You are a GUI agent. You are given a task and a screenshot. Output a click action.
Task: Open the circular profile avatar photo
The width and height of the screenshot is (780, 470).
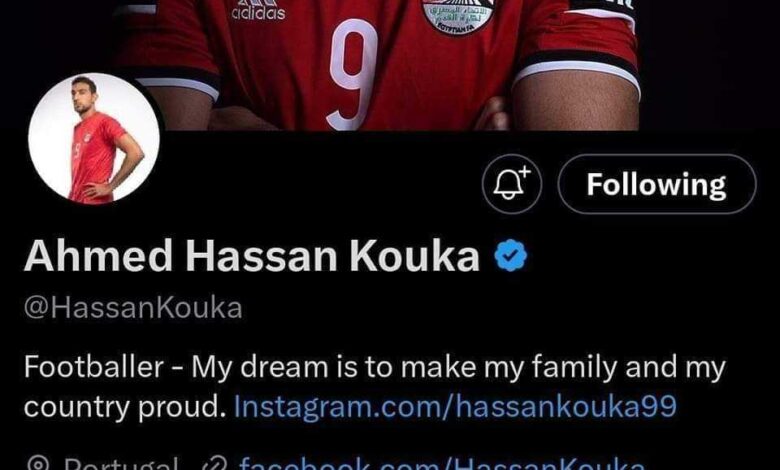[94, 138]
